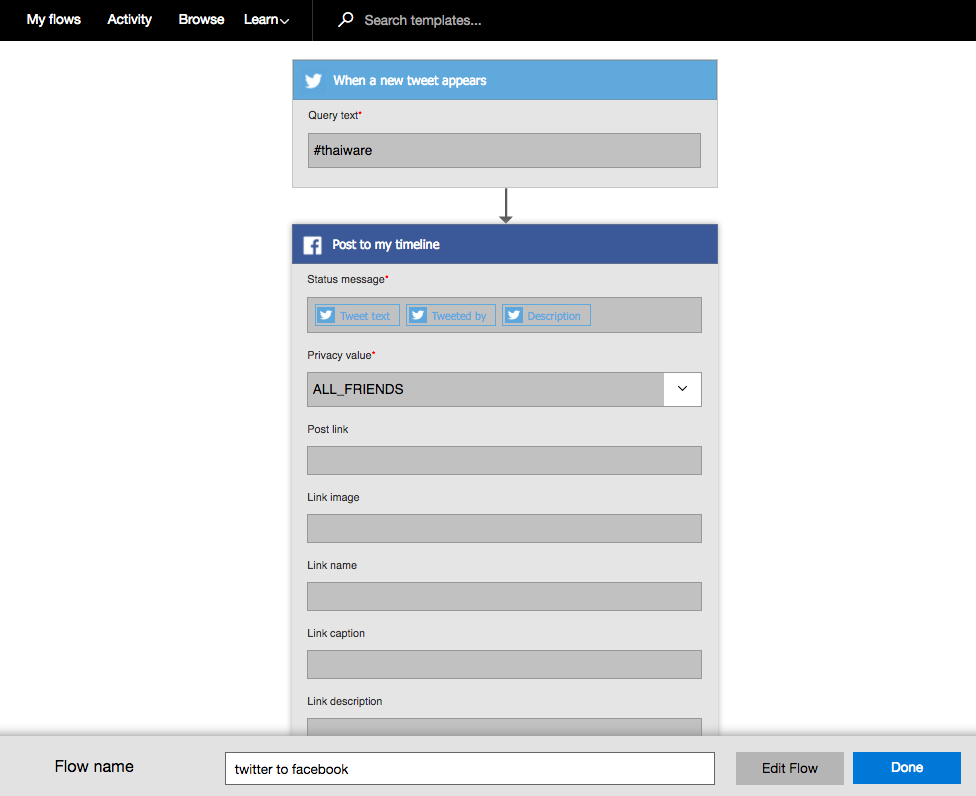
Task: Select the Description token
Action: [x=546, y=316]
